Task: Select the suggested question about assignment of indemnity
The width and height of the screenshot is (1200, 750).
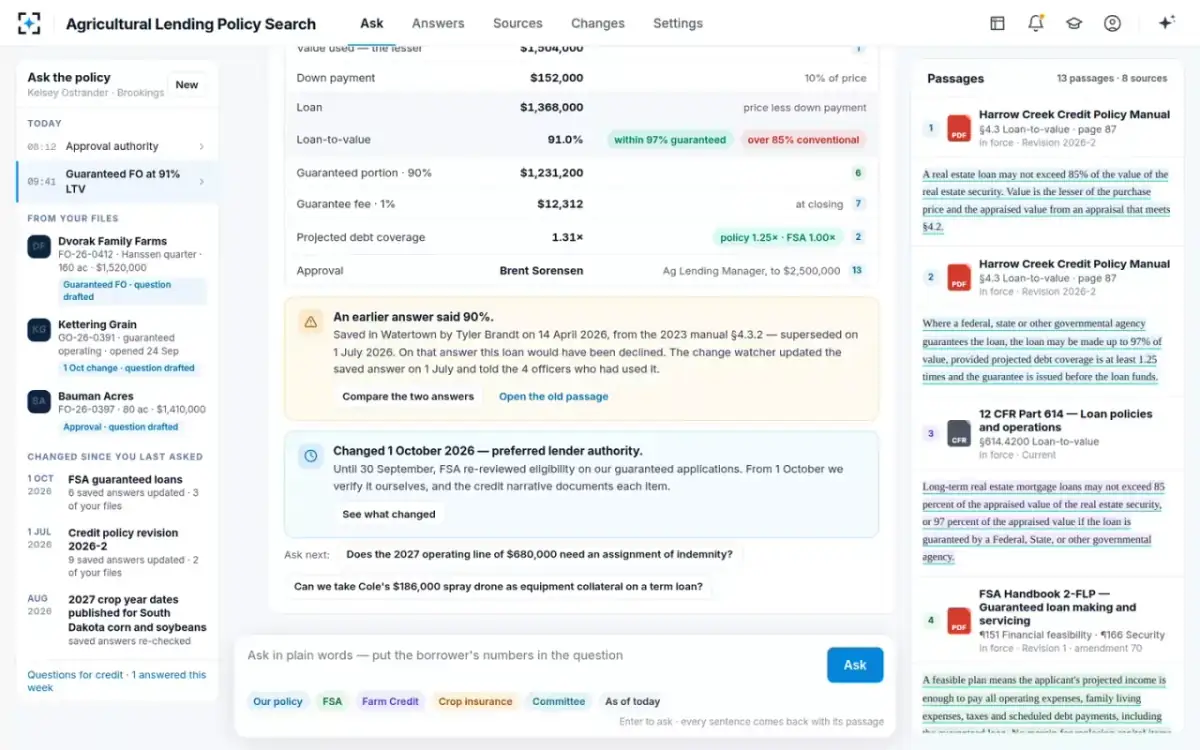Action: pos(540,554)
